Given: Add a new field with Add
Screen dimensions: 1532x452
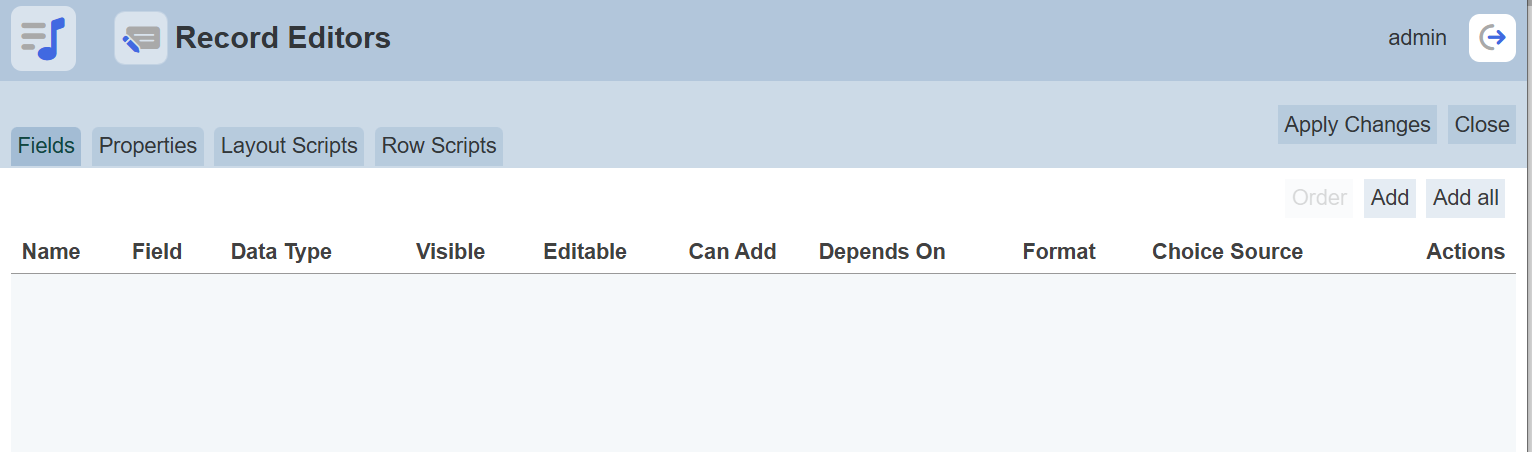Looking at the screenshot, I should pos(1389,198).
